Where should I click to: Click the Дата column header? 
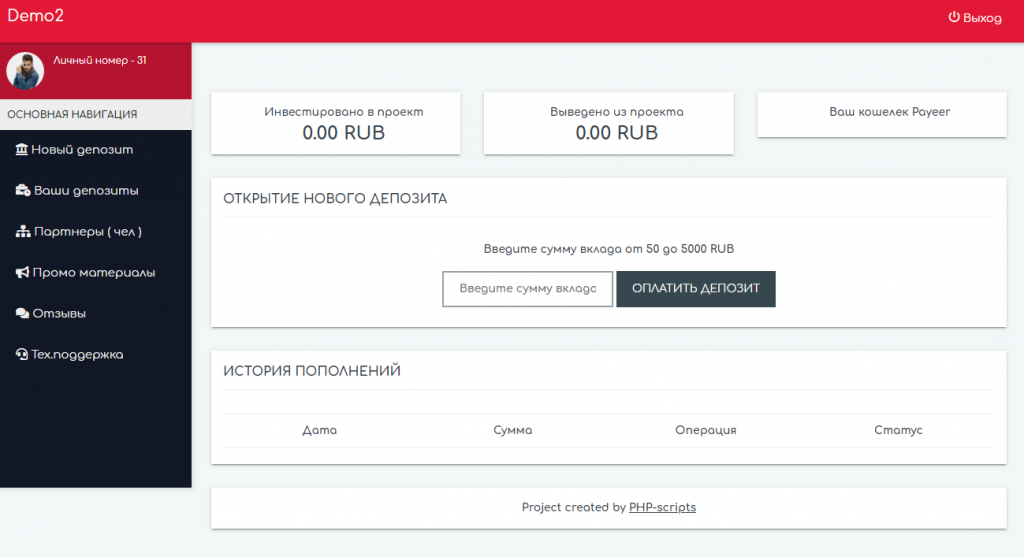319,430
